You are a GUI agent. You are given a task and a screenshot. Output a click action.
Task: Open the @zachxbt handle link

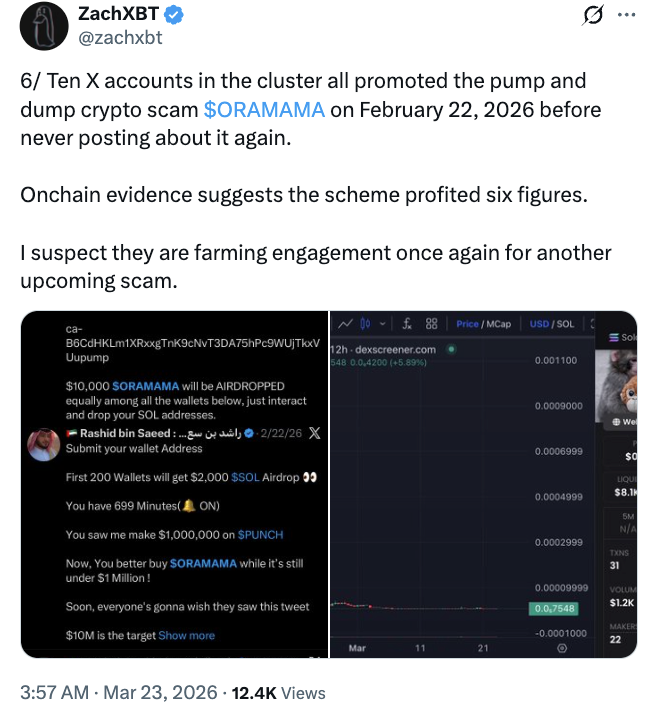120,38
